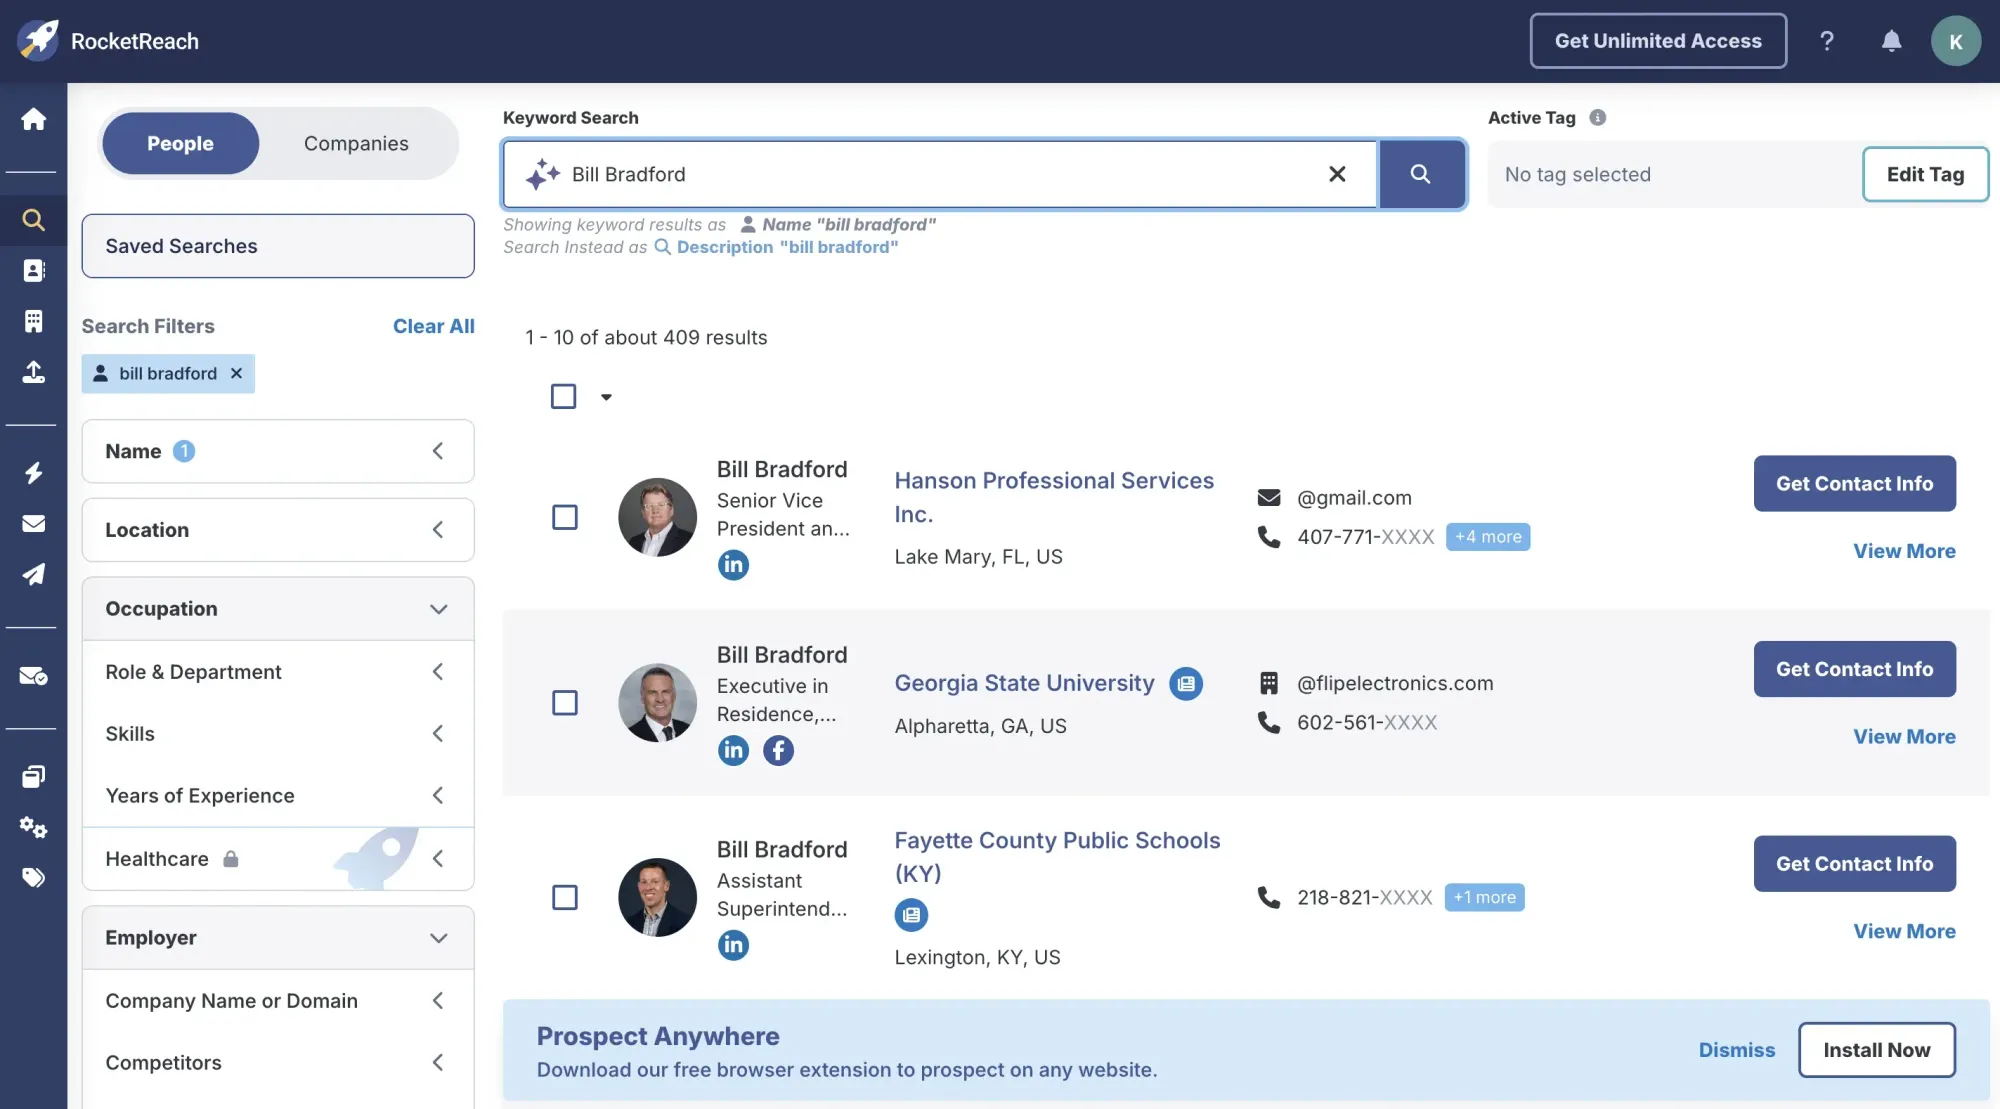Open LinkedIn icon for Fayette County Bill Bradford
2000x1109 pixels.
tap(733, 945)
